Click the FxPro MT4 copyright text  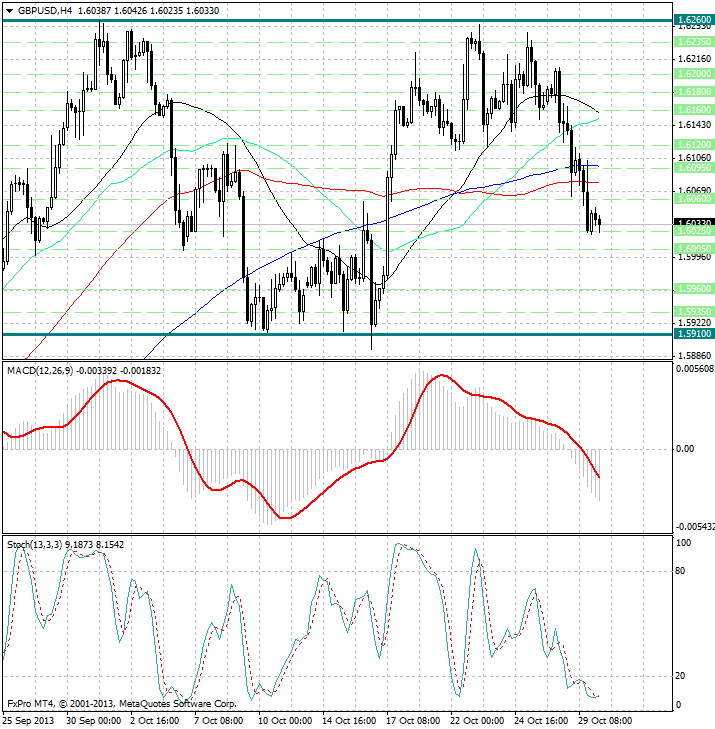coord(122,704)
